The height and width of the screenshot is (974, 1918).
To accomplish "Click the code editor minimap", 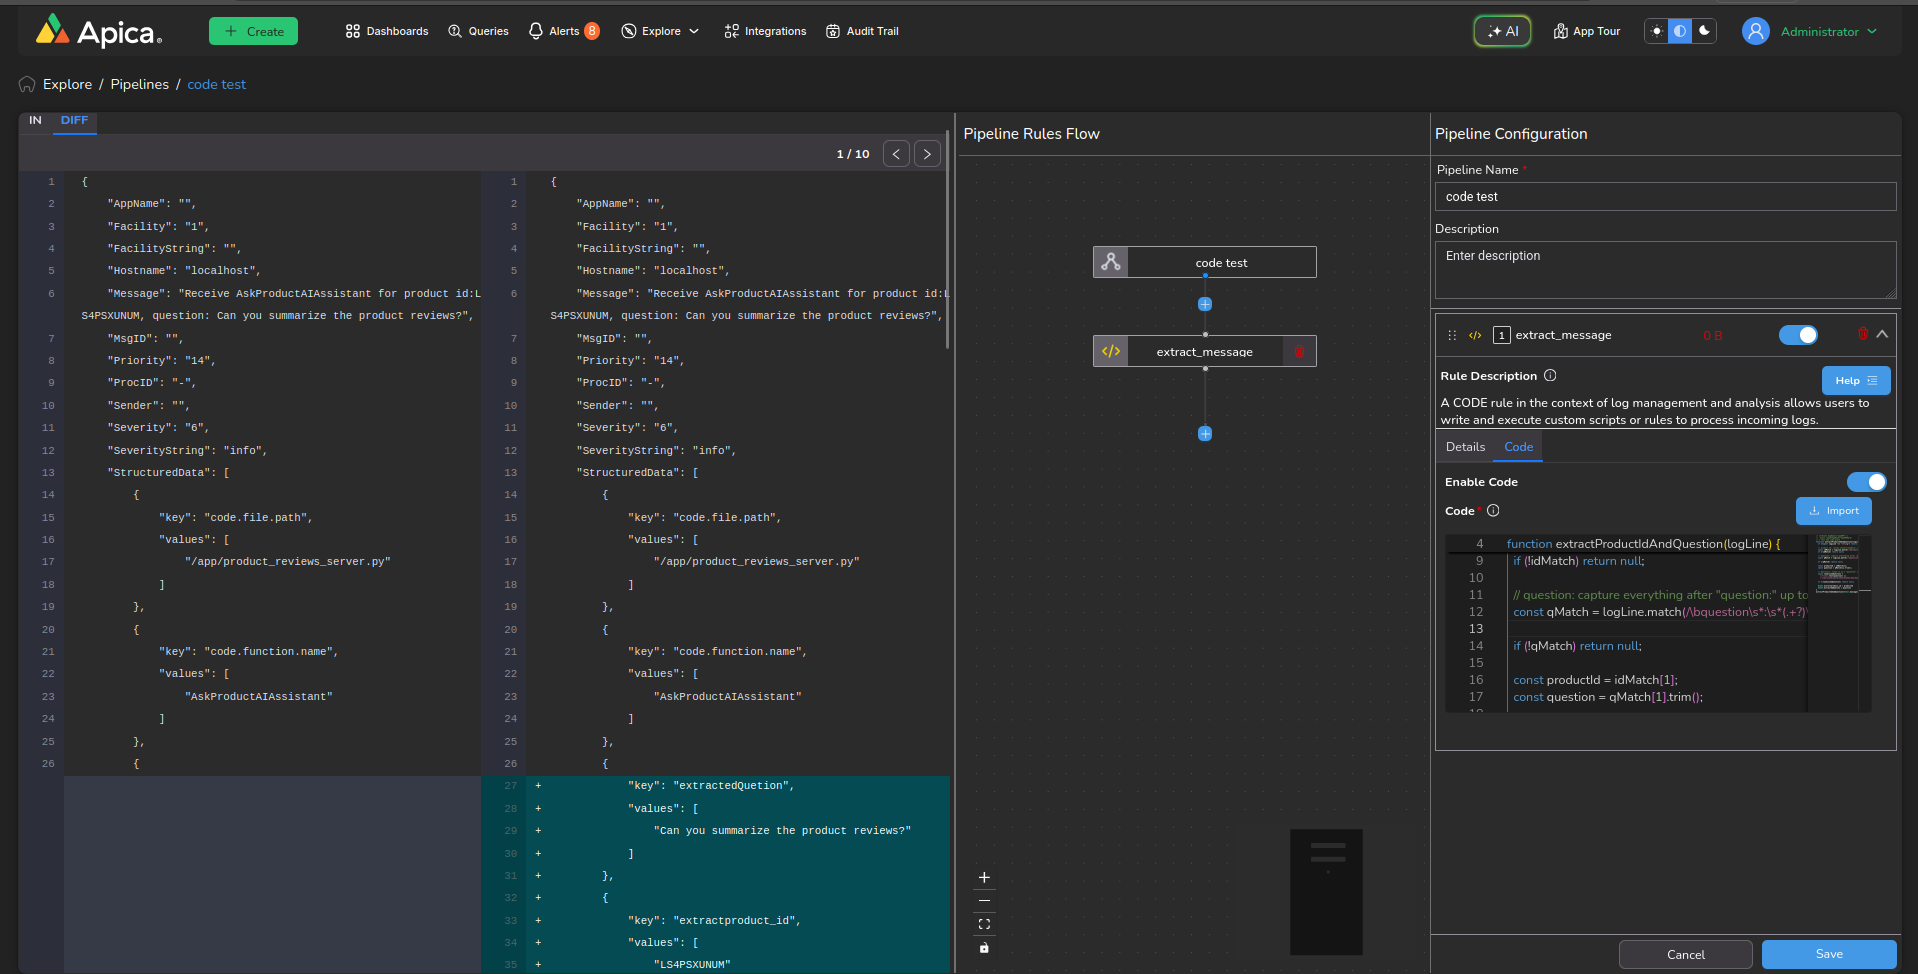I will click(x=1837, y=565).
